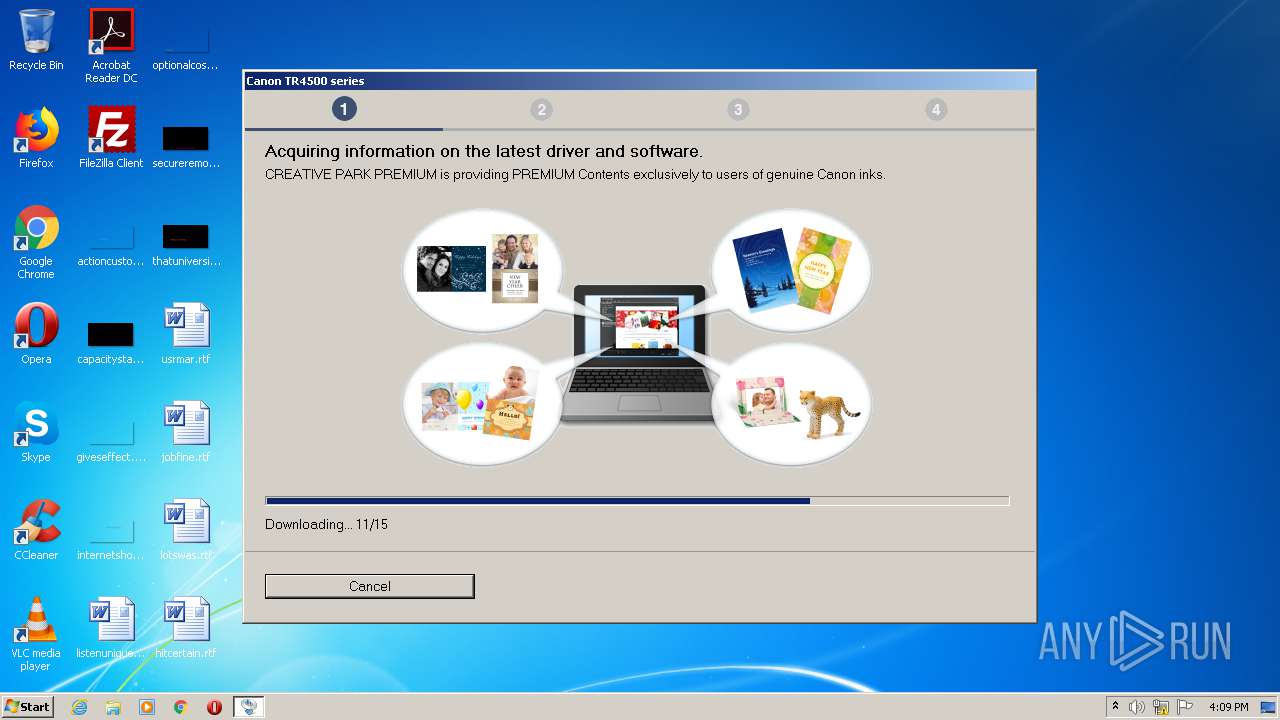
Task: Launch Firefox from desktop
Action: (36, 138)
